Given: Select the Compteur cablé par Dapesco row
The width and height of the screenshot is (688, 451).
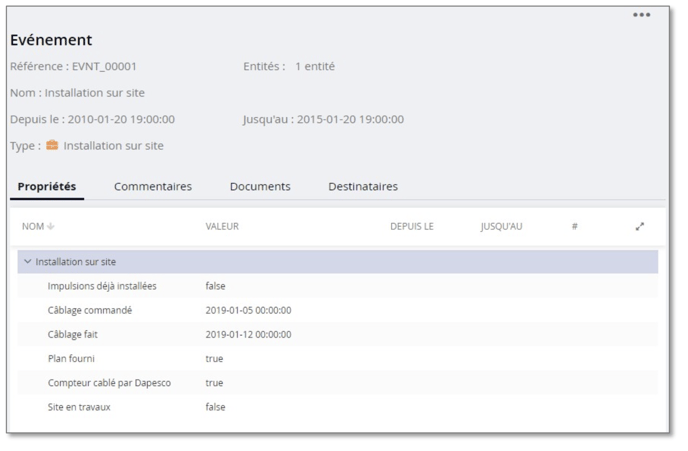Looking at the screenshot, I should (x=337, y=383).
